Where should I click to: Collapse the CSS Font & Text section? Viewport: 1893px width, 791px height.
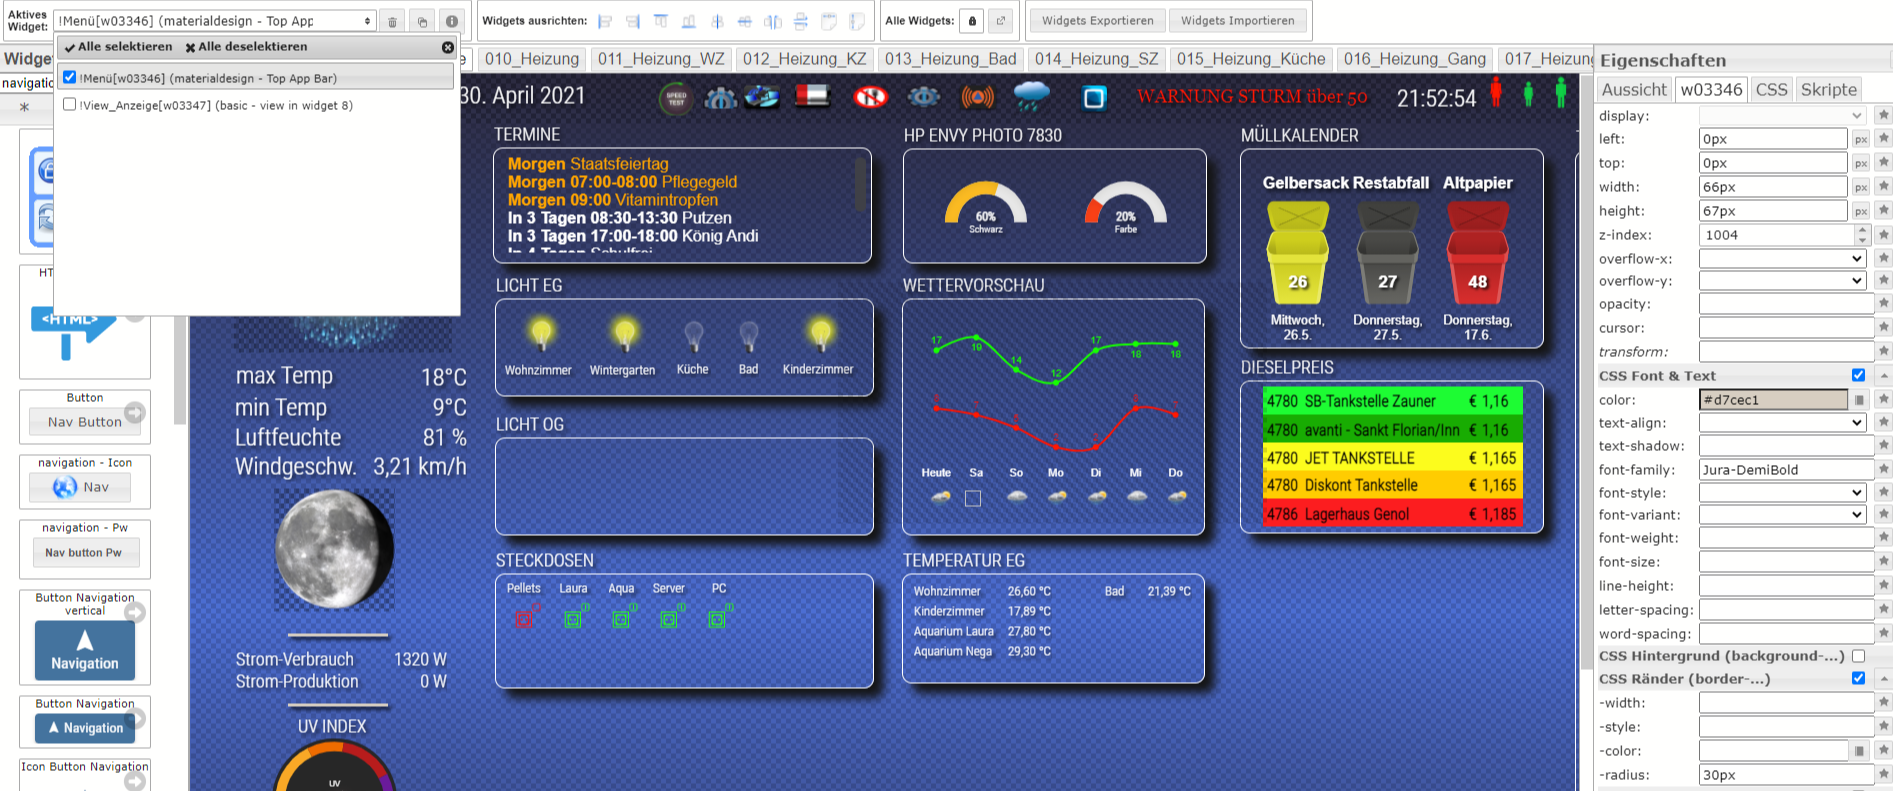click(x=1883, y=376)
